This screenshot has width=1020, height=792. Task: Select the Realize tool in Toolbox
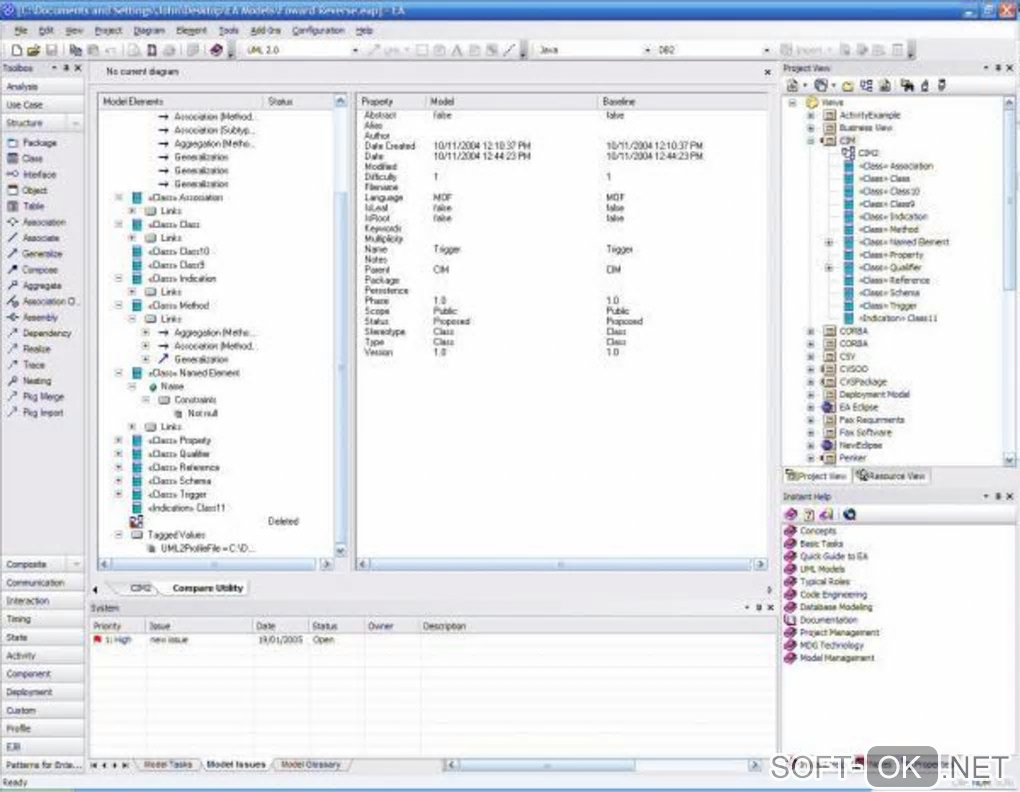coord(36,349)
